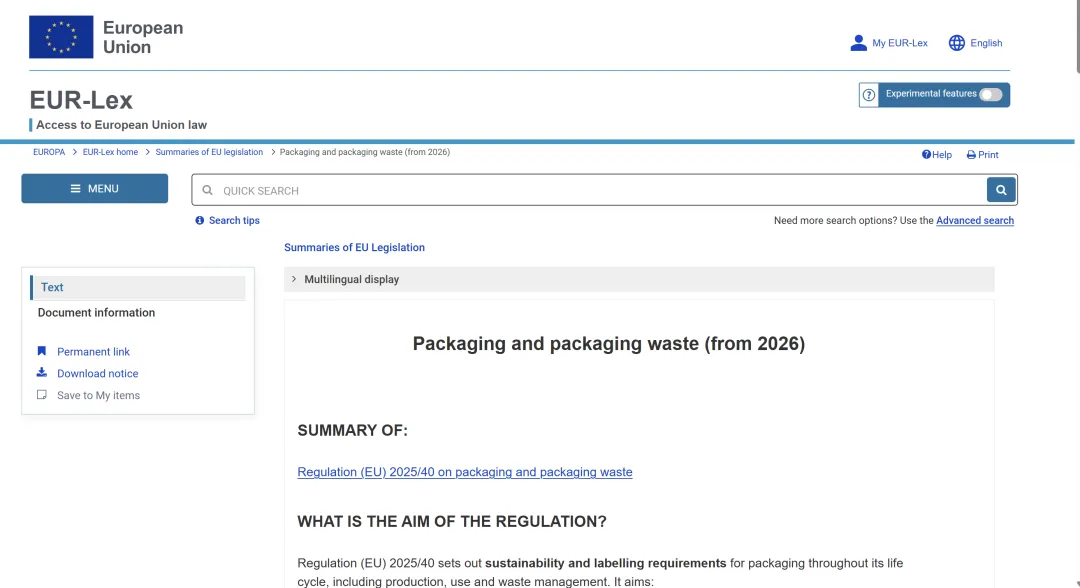Click the Download notice text link
Viewport: 1080px width, 588px height.
pos(98,374)
